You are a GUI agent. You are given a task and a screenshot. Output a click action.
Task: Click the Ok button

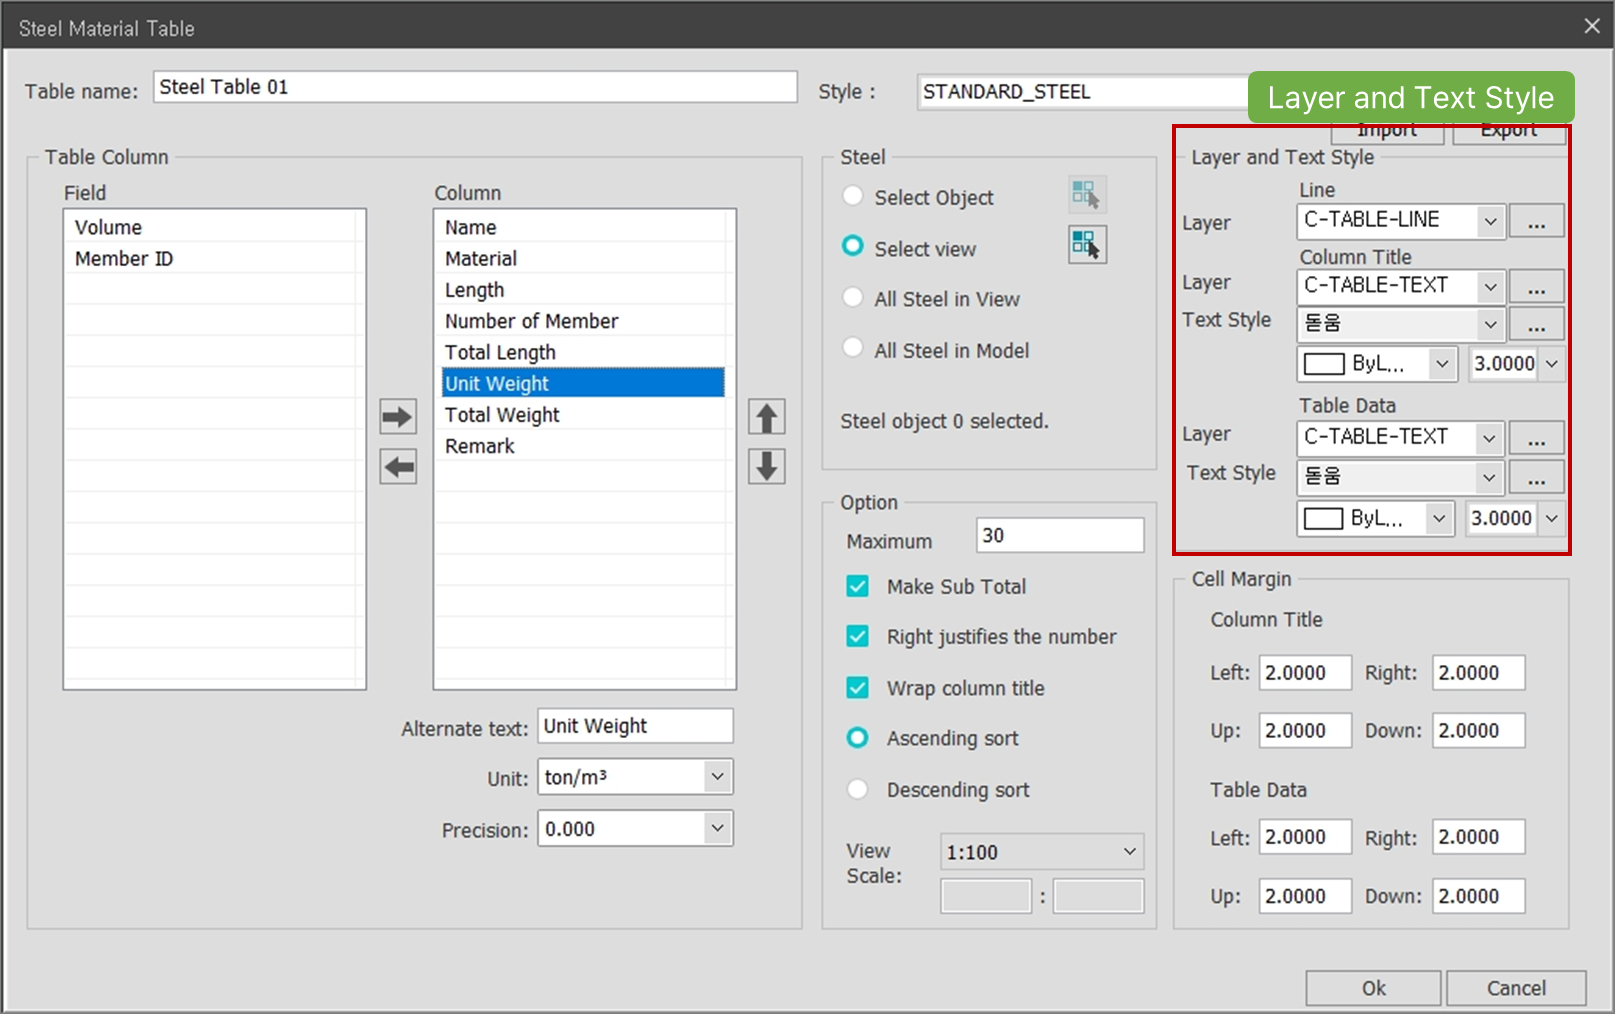1373,988
